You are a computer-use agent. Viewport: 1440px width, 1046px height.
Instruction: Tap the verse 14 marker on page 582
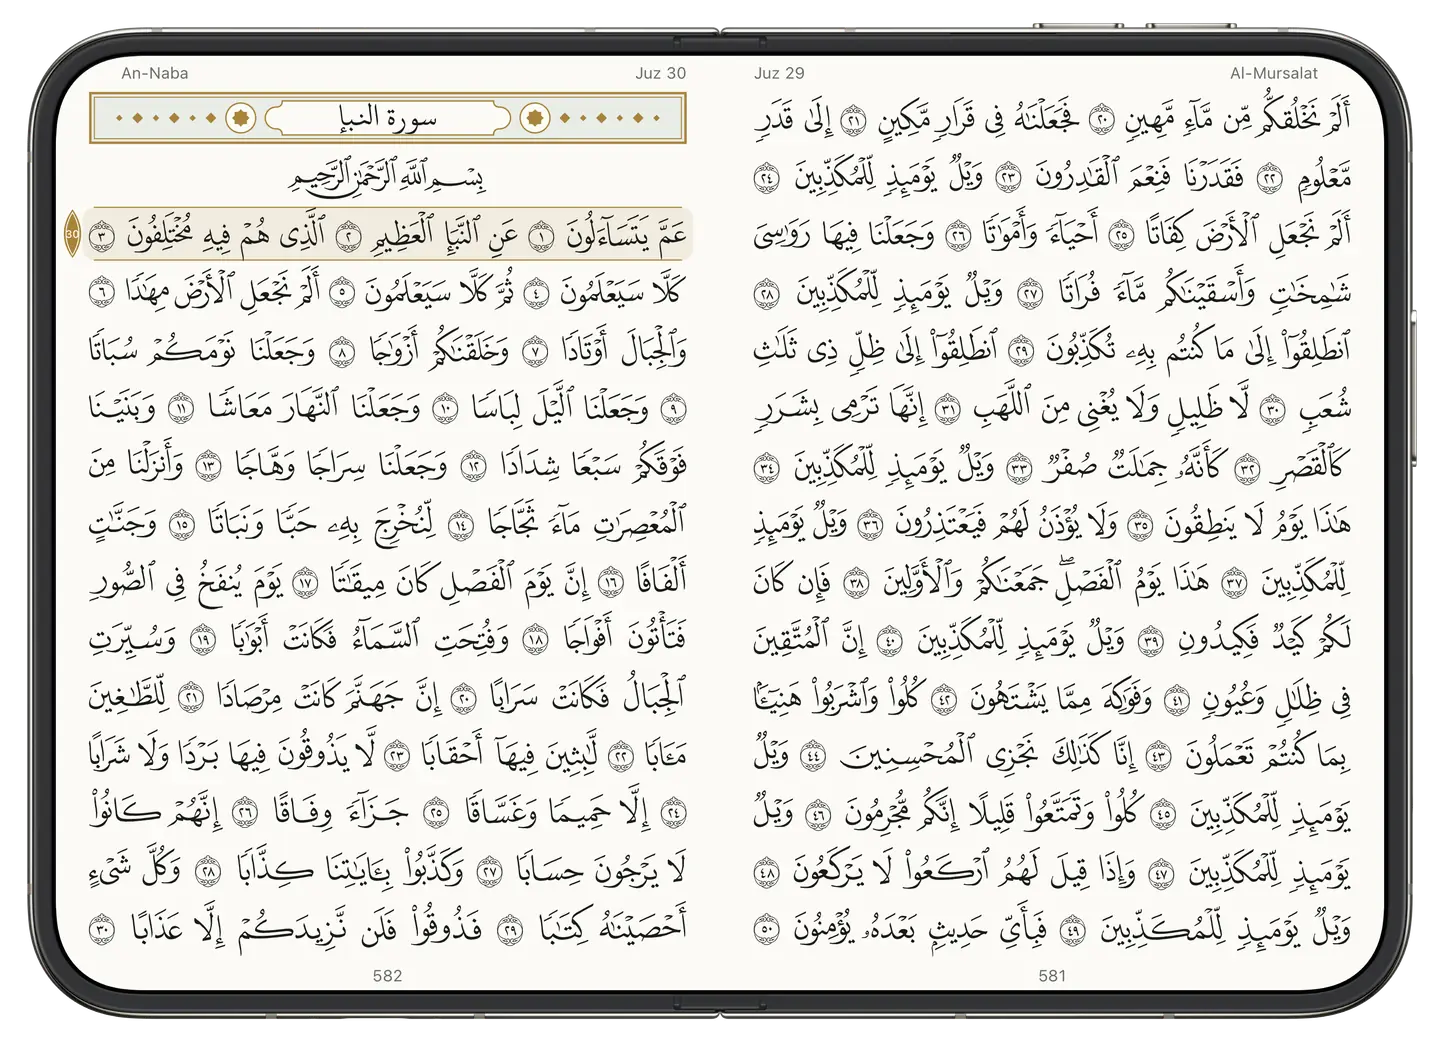(462, 525)
